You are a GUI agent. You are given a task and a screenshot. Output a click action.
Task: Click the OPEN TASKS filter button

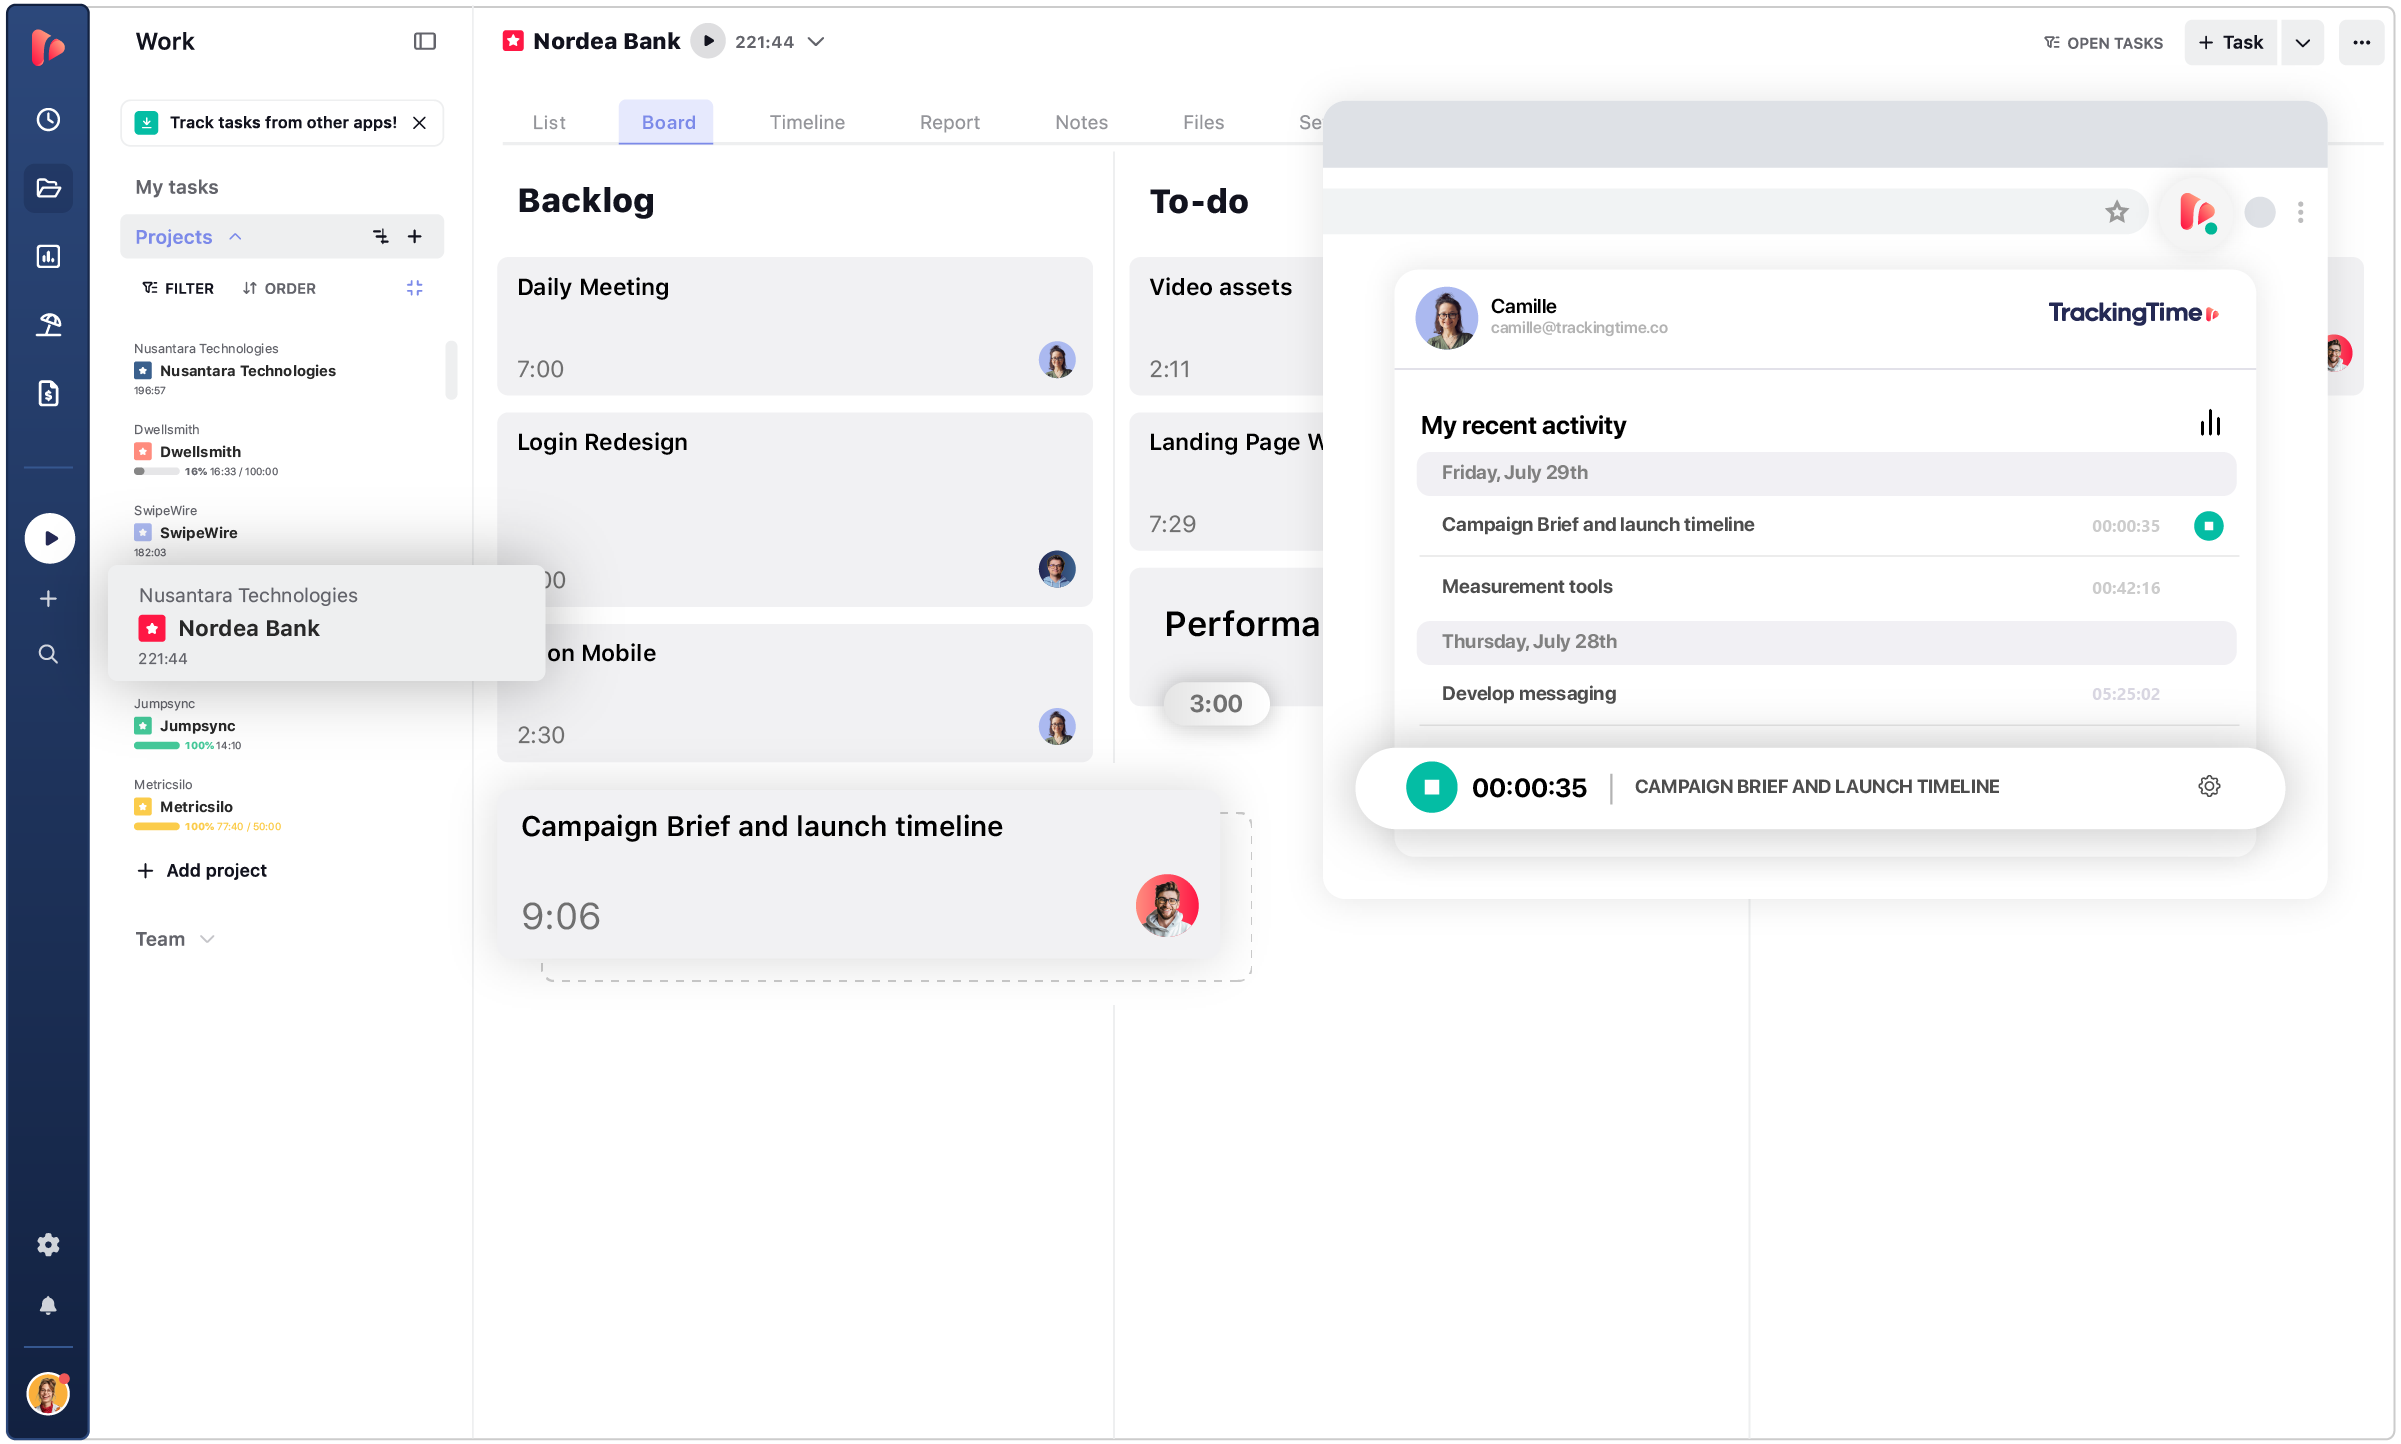pos(2104,43)
